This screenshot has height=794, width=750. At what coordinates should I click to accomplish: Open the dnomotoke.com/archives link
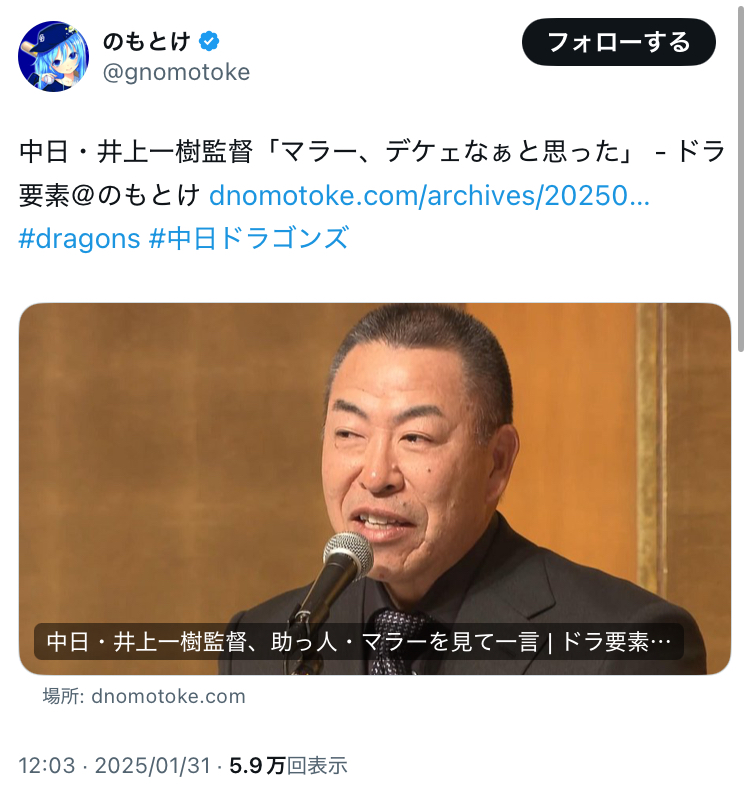[x=429, y=195]
